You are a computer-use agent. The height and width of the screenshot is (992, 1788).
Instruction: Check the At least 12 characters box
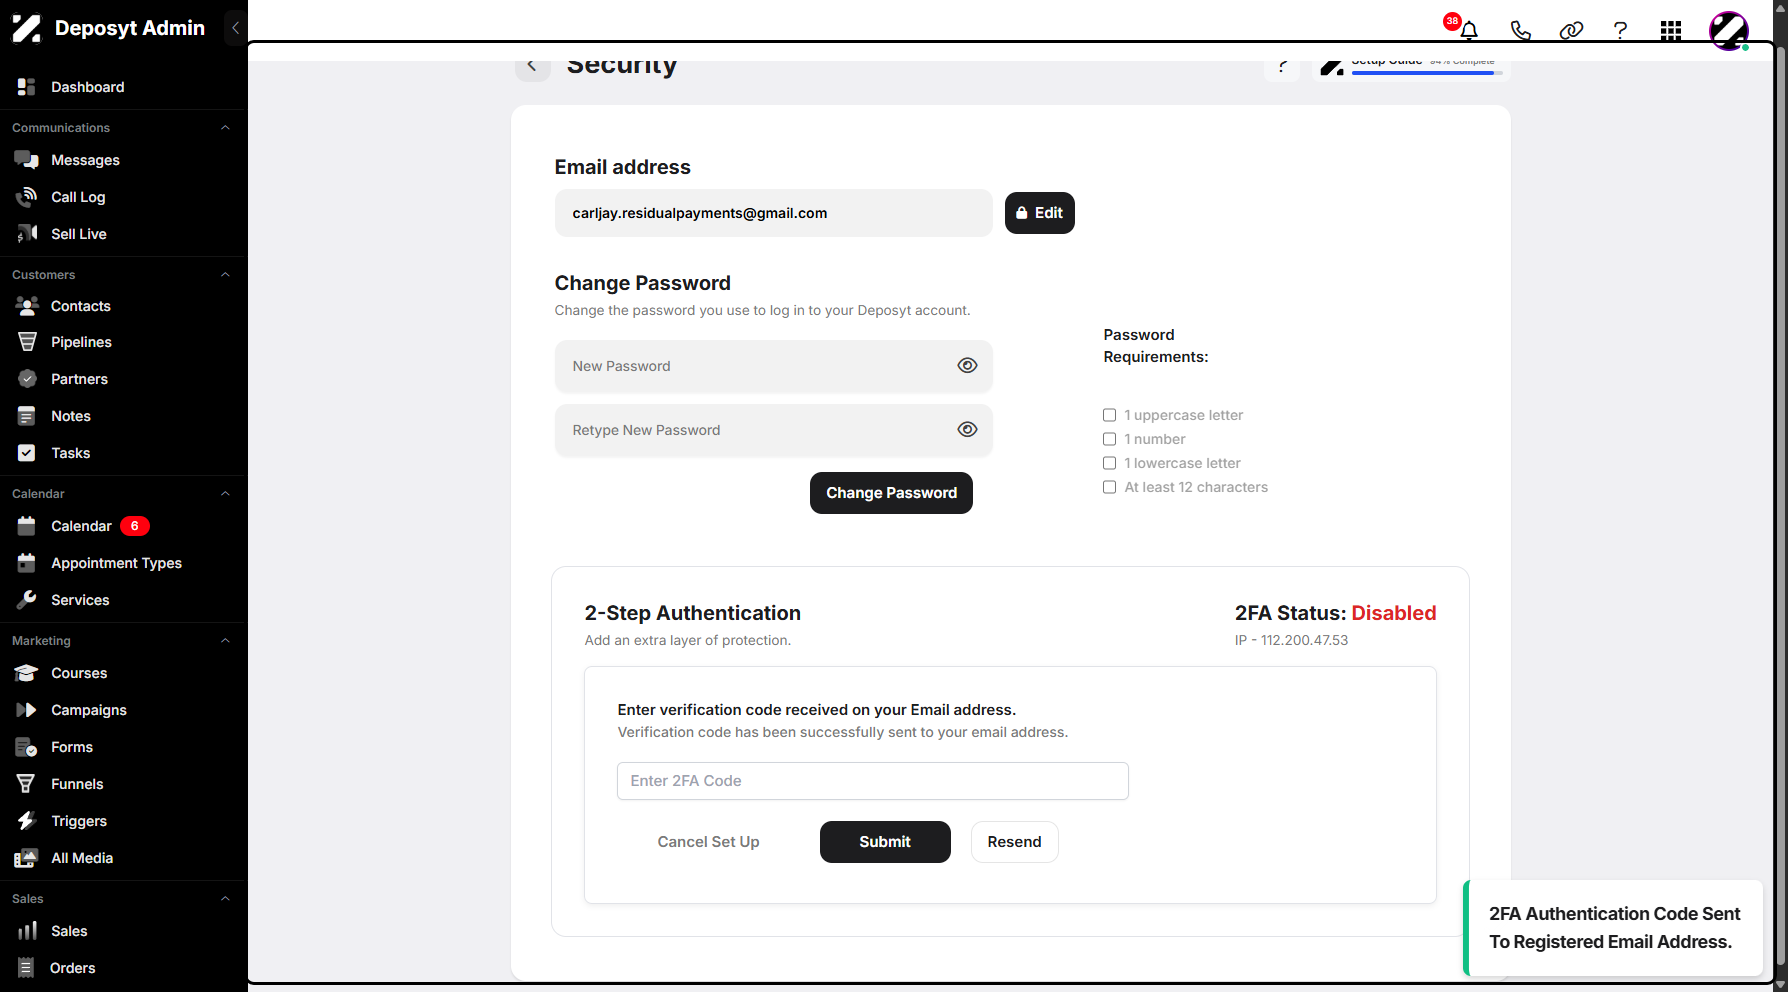click(1109, 487)
